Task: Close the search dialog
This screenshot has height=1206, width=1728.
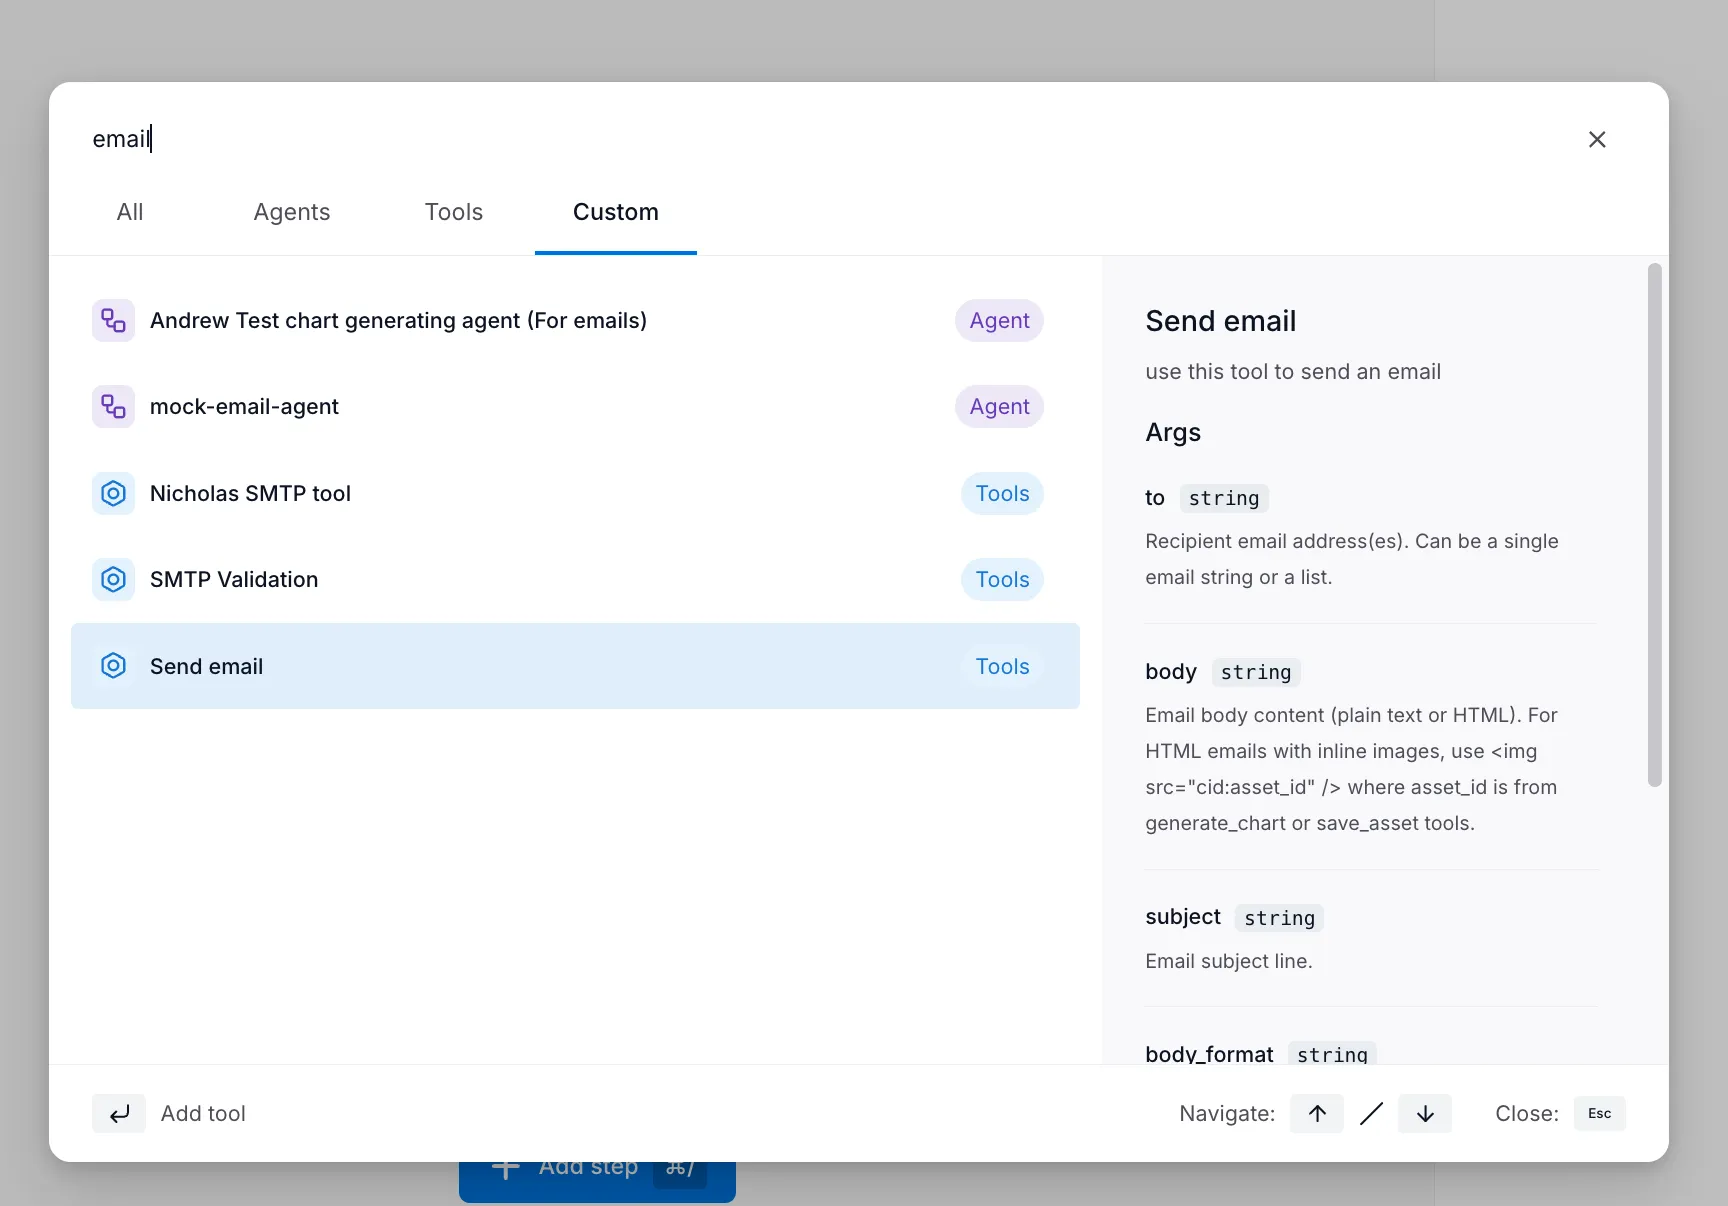Action: pos(1597,139)
